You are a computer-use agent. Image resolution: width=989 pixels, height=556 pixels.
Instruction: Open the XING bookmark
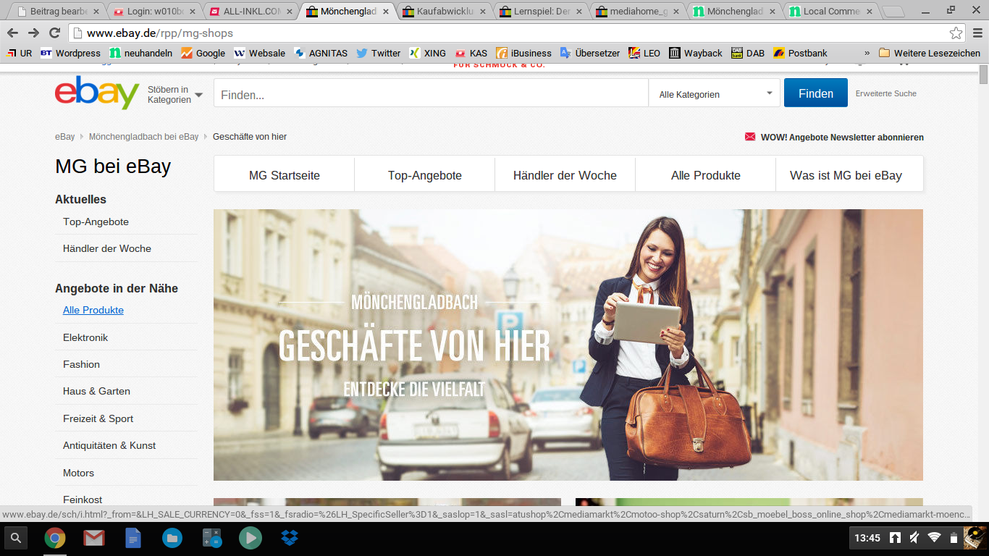click(x=428, y=53)
